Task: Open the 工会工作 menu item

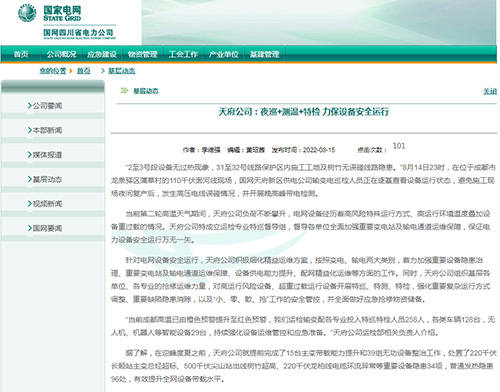Action: point(183,54)
